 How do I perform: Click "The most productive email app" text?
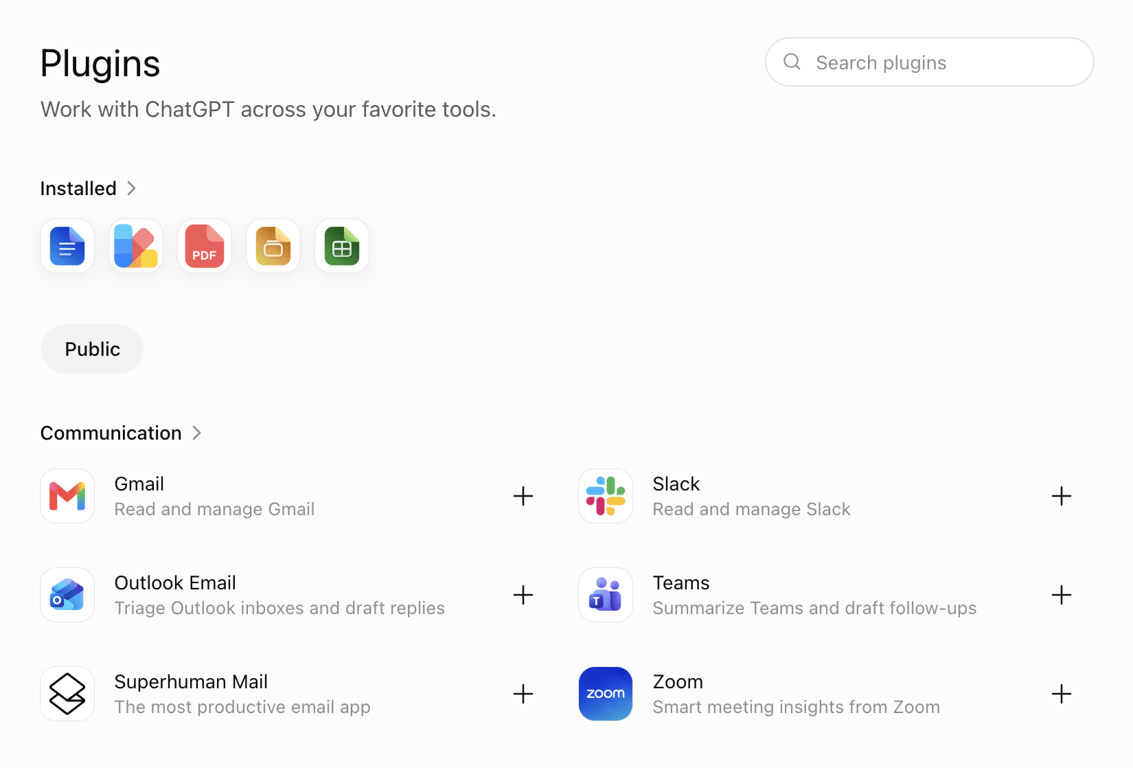(242, 707)
